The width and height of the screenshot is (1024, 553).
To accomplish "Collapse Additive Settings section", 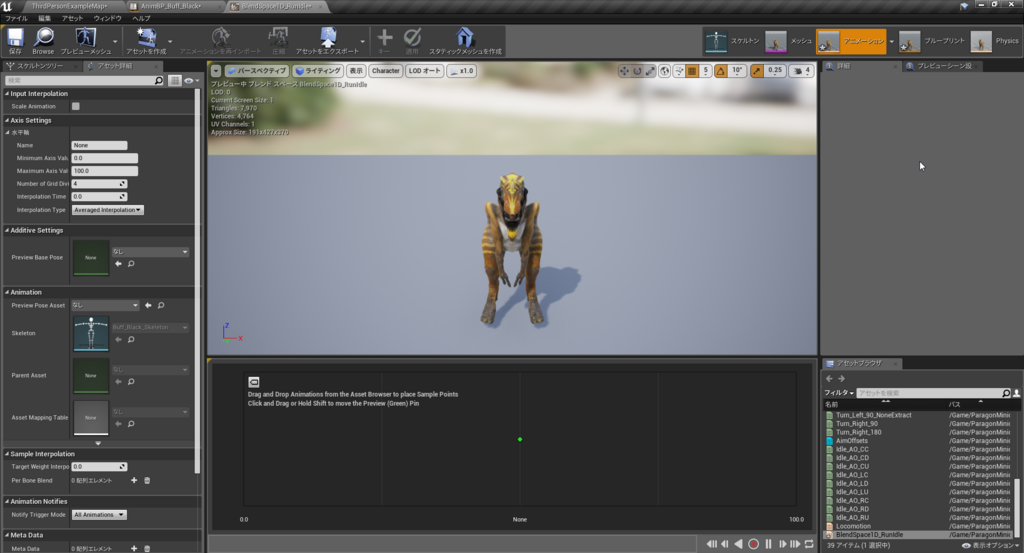I will point(7,230).
